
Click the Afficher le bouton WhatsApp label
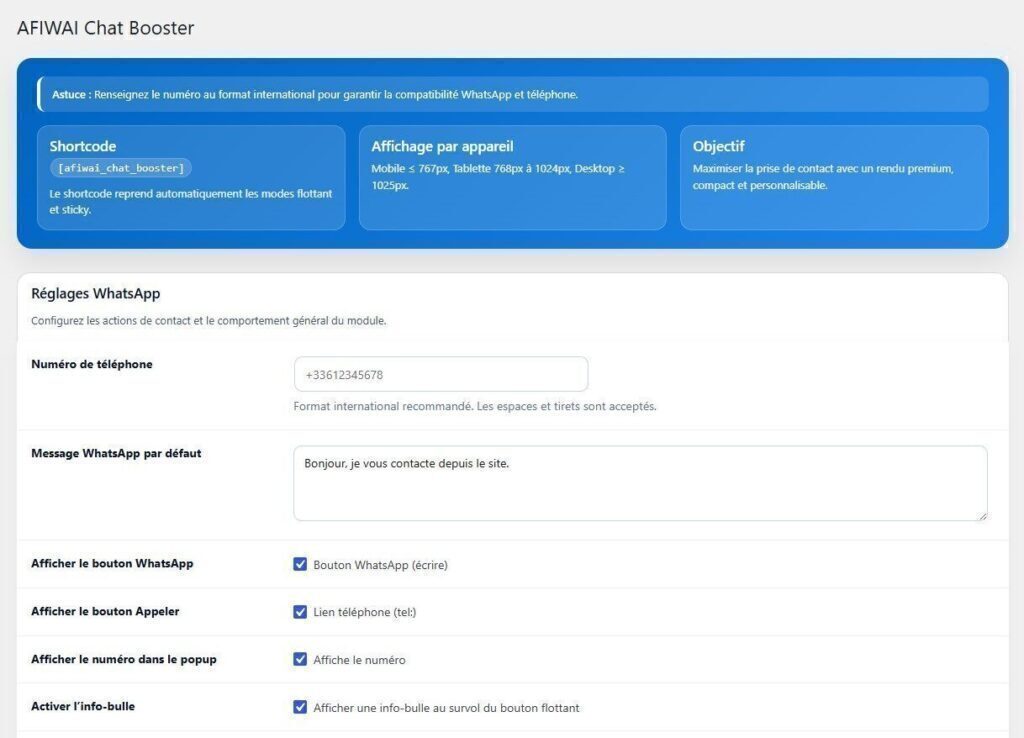(x=112, y=564)
